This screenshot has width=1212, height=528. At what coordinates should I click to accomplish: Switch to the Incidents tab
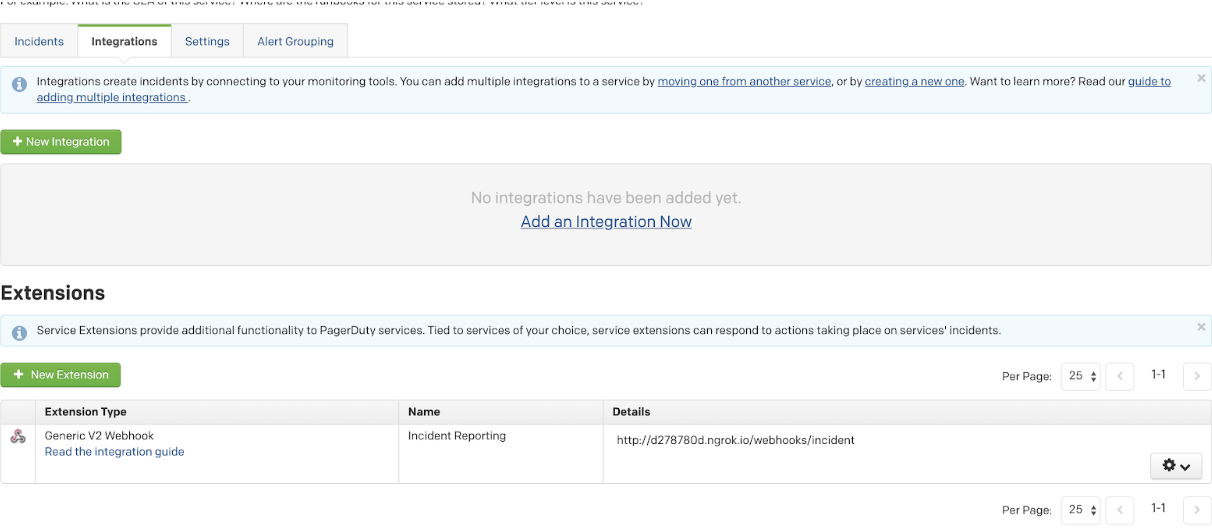pyautogui.click(x=39, y=41)
